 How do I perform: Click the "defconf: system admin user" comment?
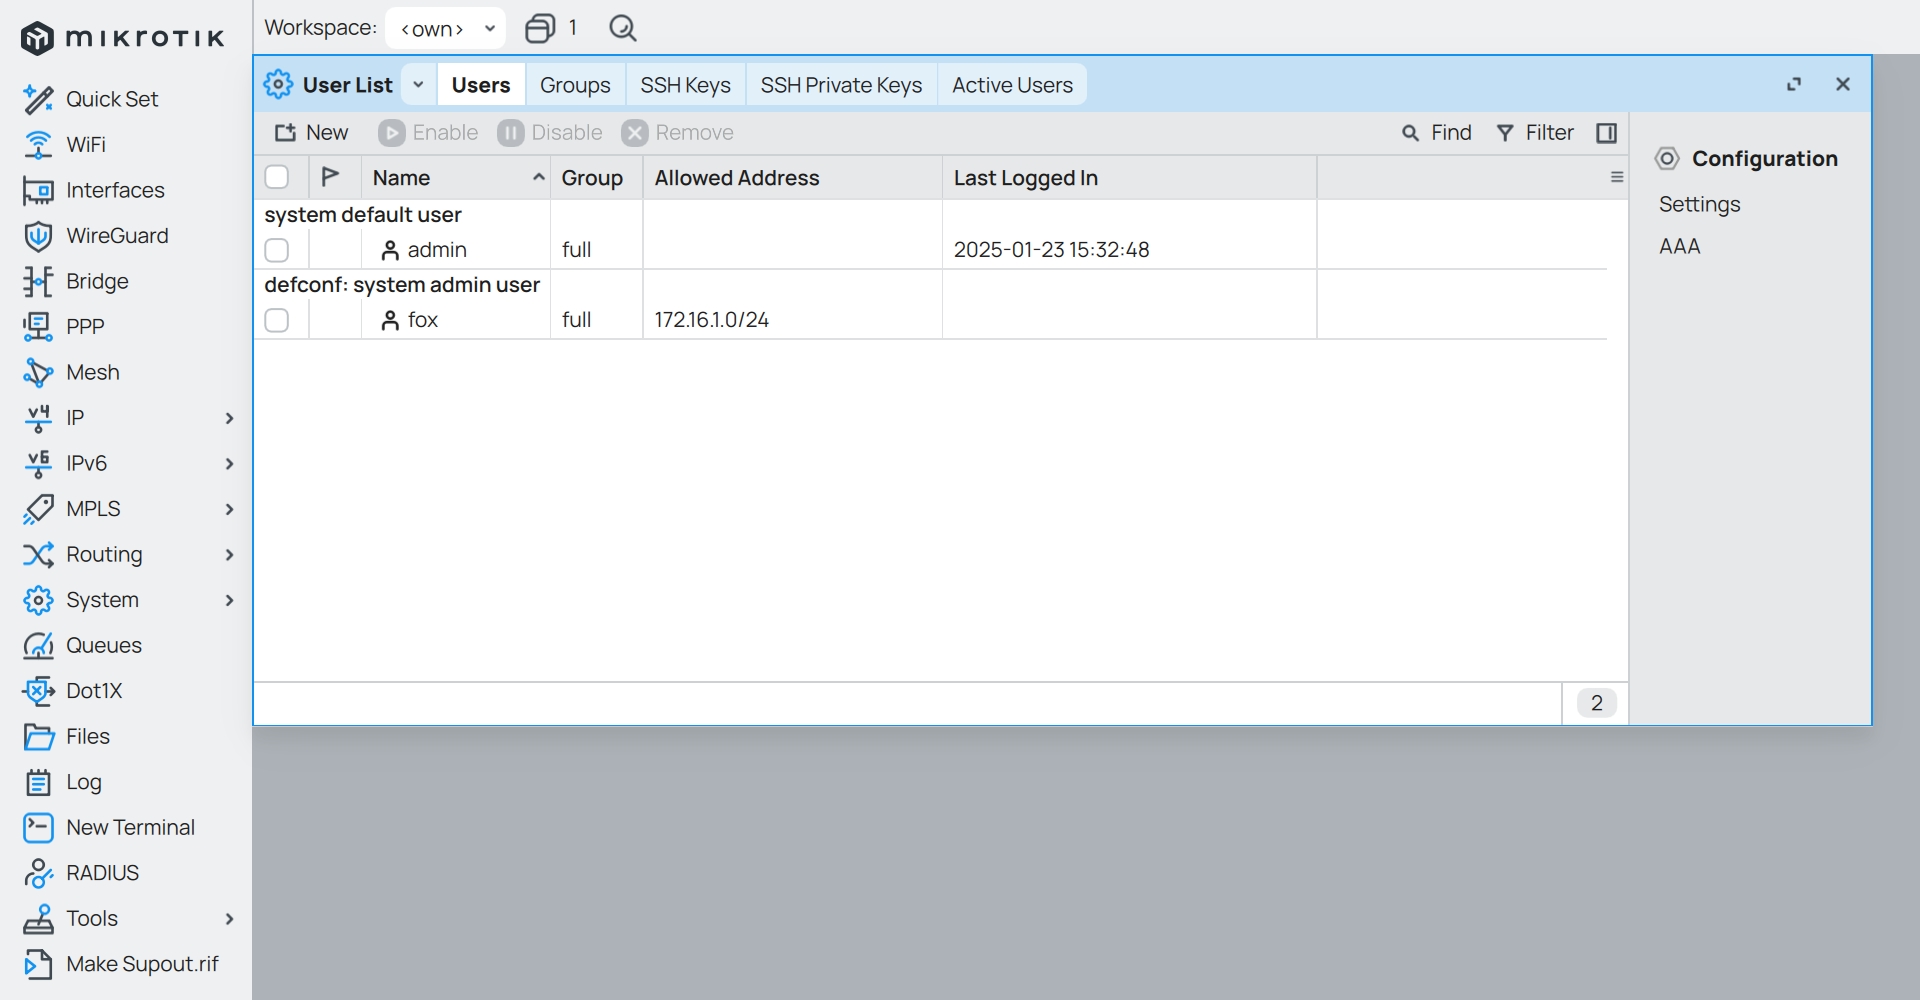coord(402,285)
